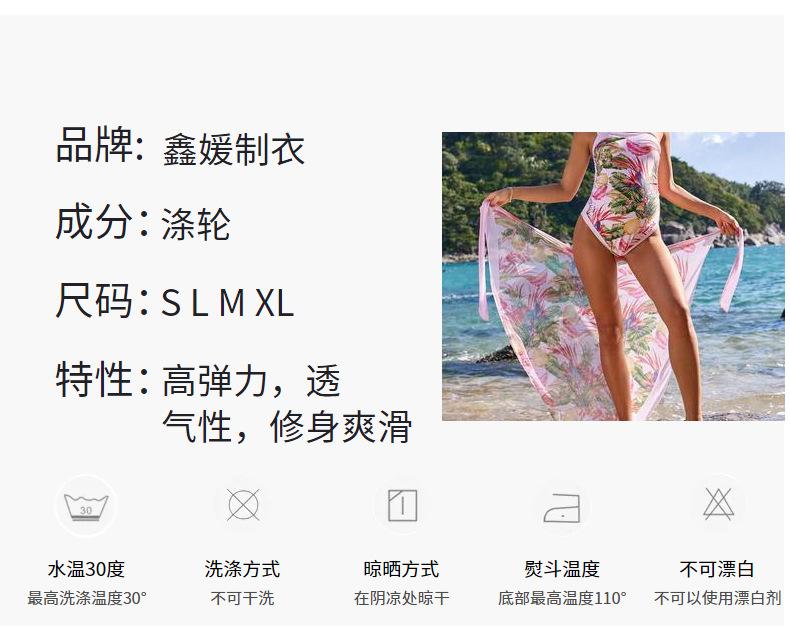Click the 特性 feature description text

pos(287,403)
